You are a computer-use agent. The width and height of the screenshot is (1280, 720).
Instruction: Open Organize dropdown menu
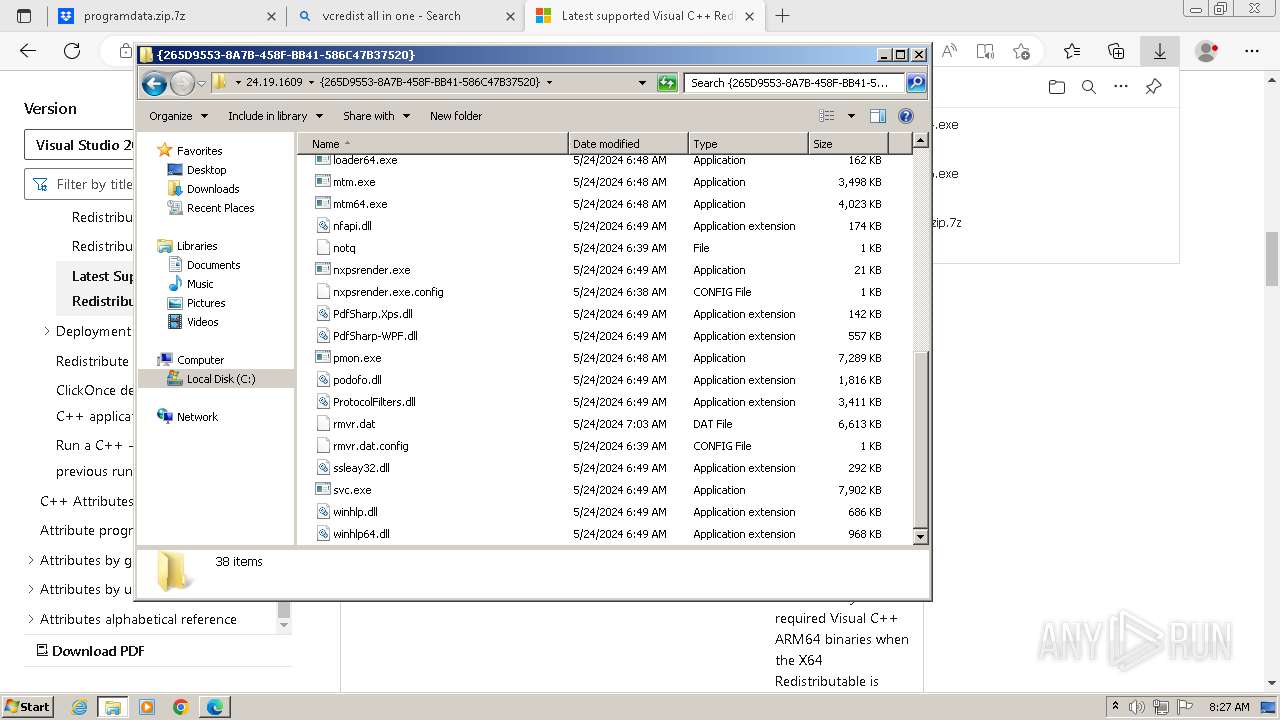coord(179,116)
